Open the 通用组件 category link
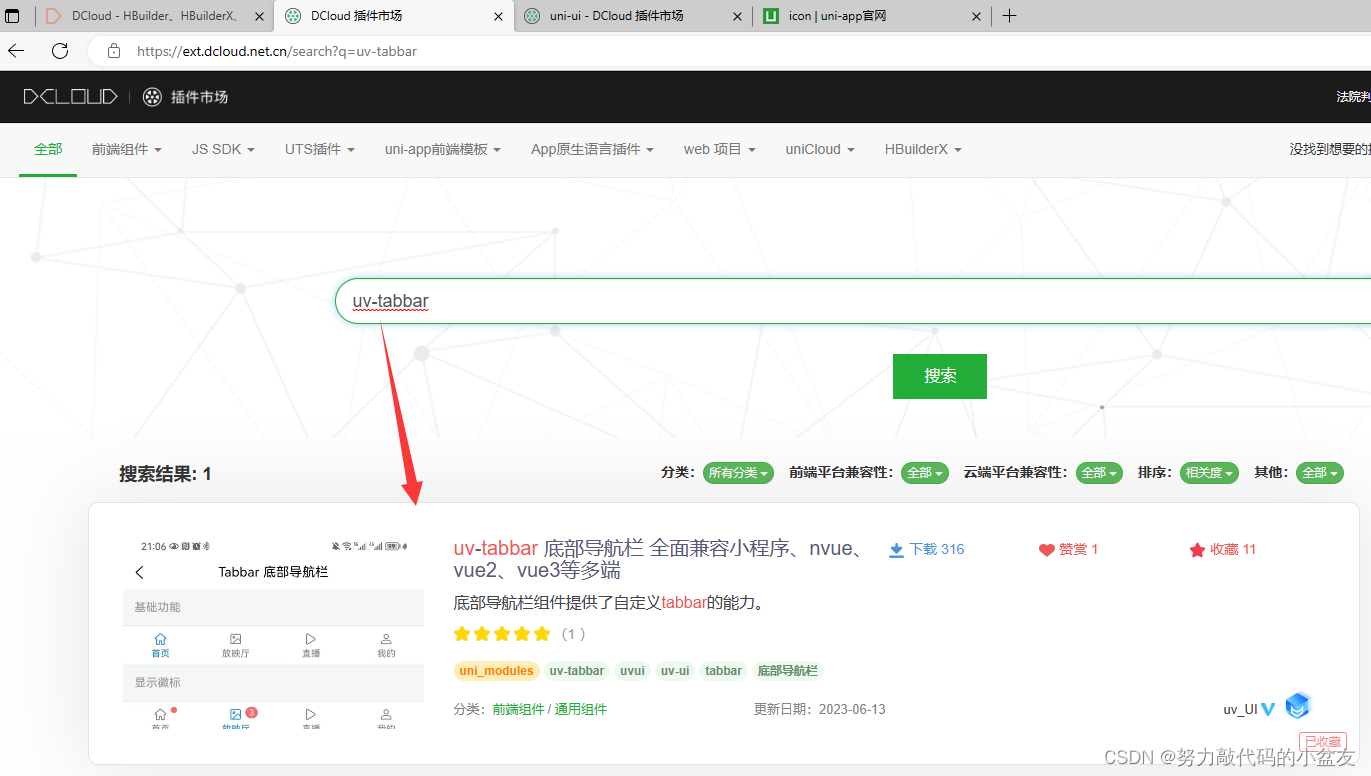The image size is (1371, 776). 581,709
